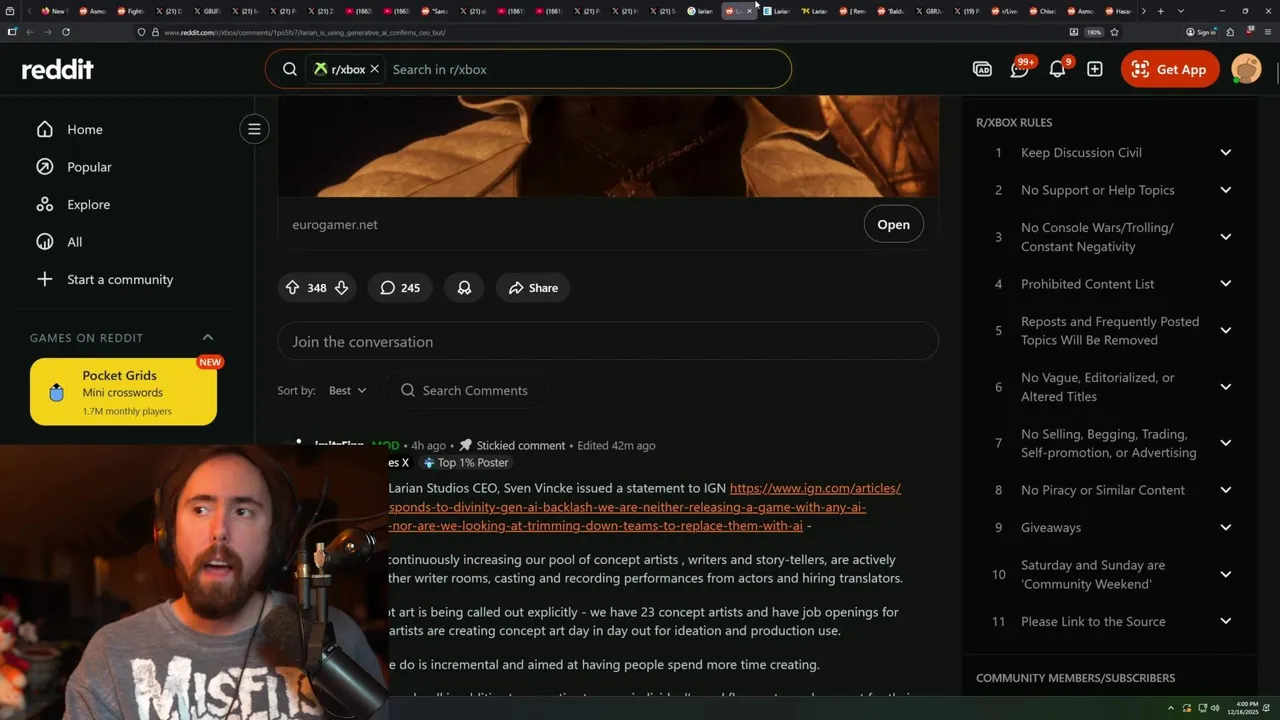Focus the Search in r/xbox field
Screen dimensions: 1280x720
point(585,69)
